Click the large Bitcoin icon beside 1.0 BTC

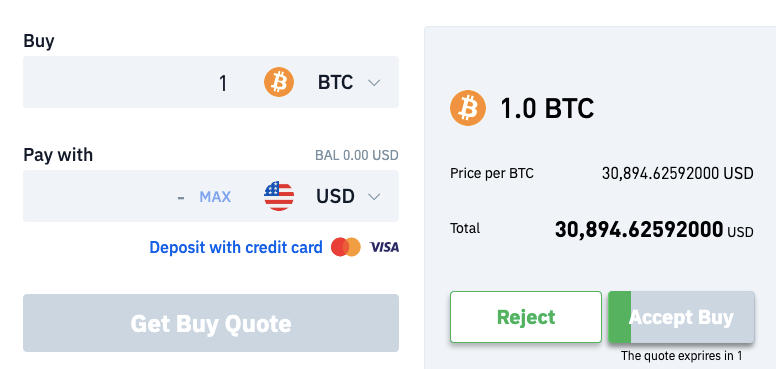click(x=468, y=108)
